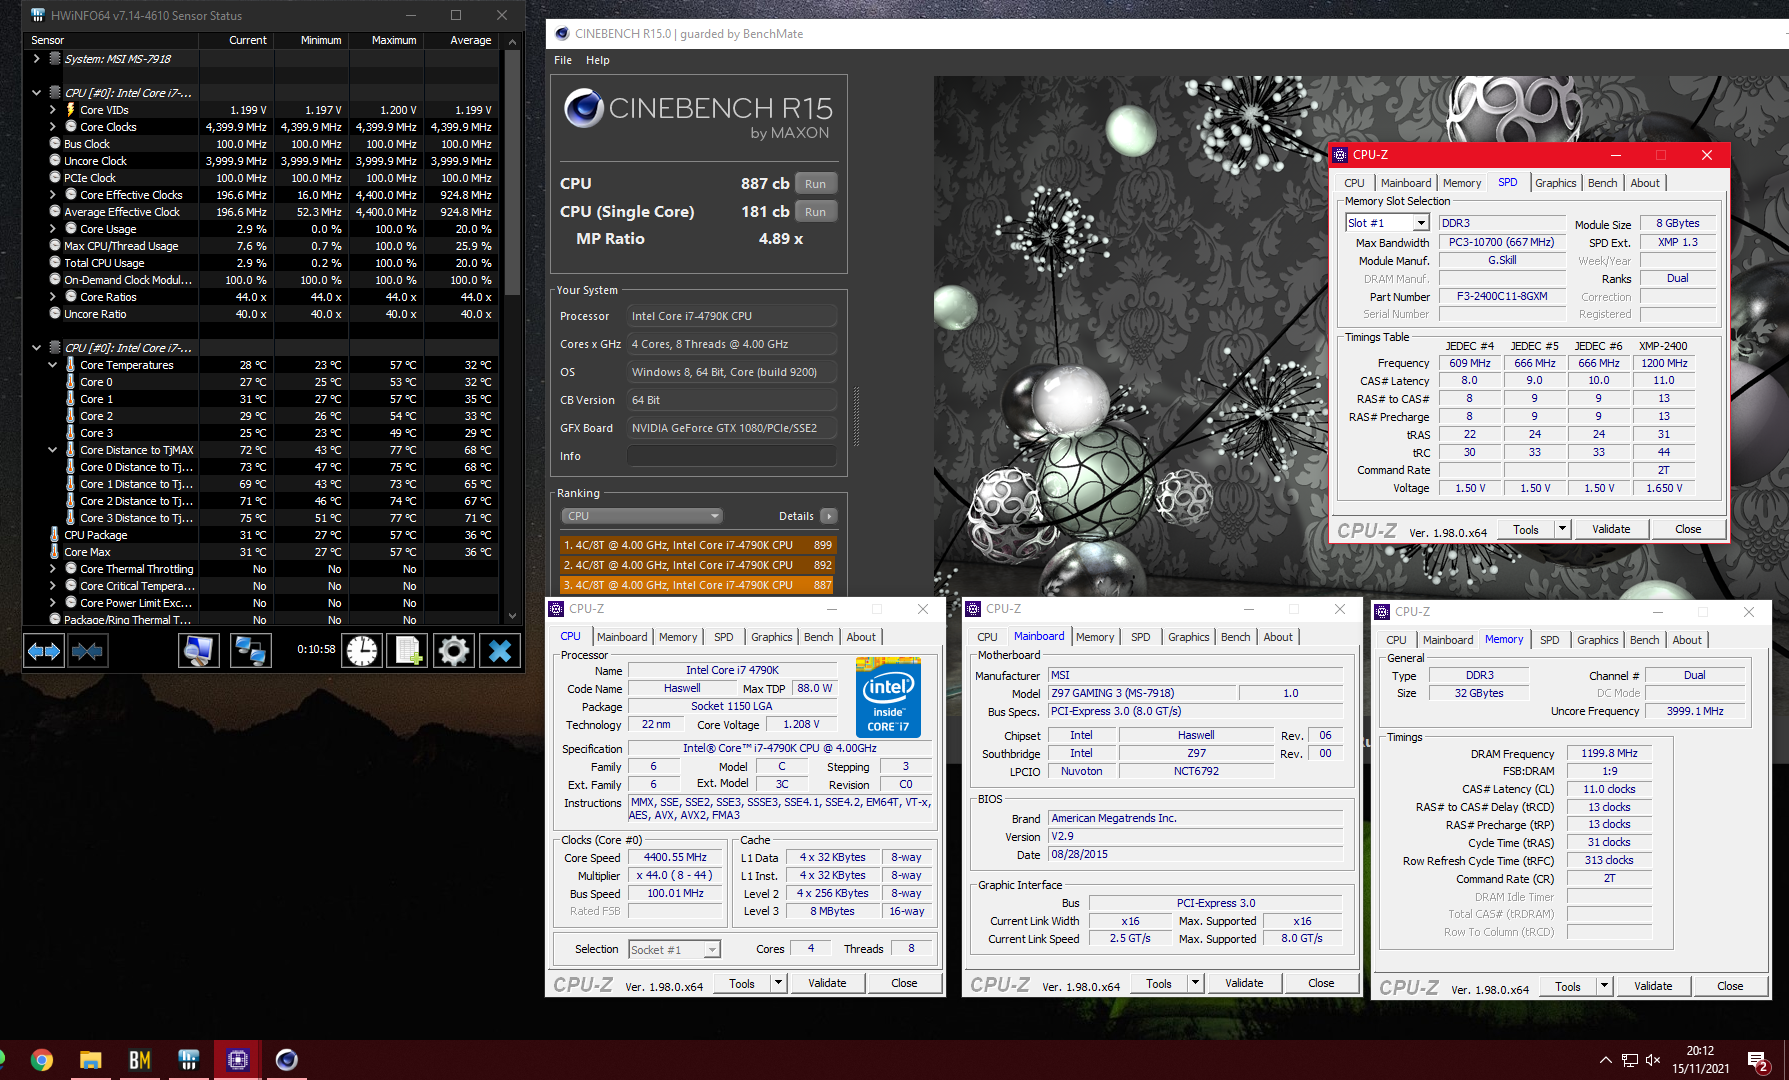Collapse Core Distance to TjMAX row
Screen dimensions: 1789x1080
pos(53,450)
